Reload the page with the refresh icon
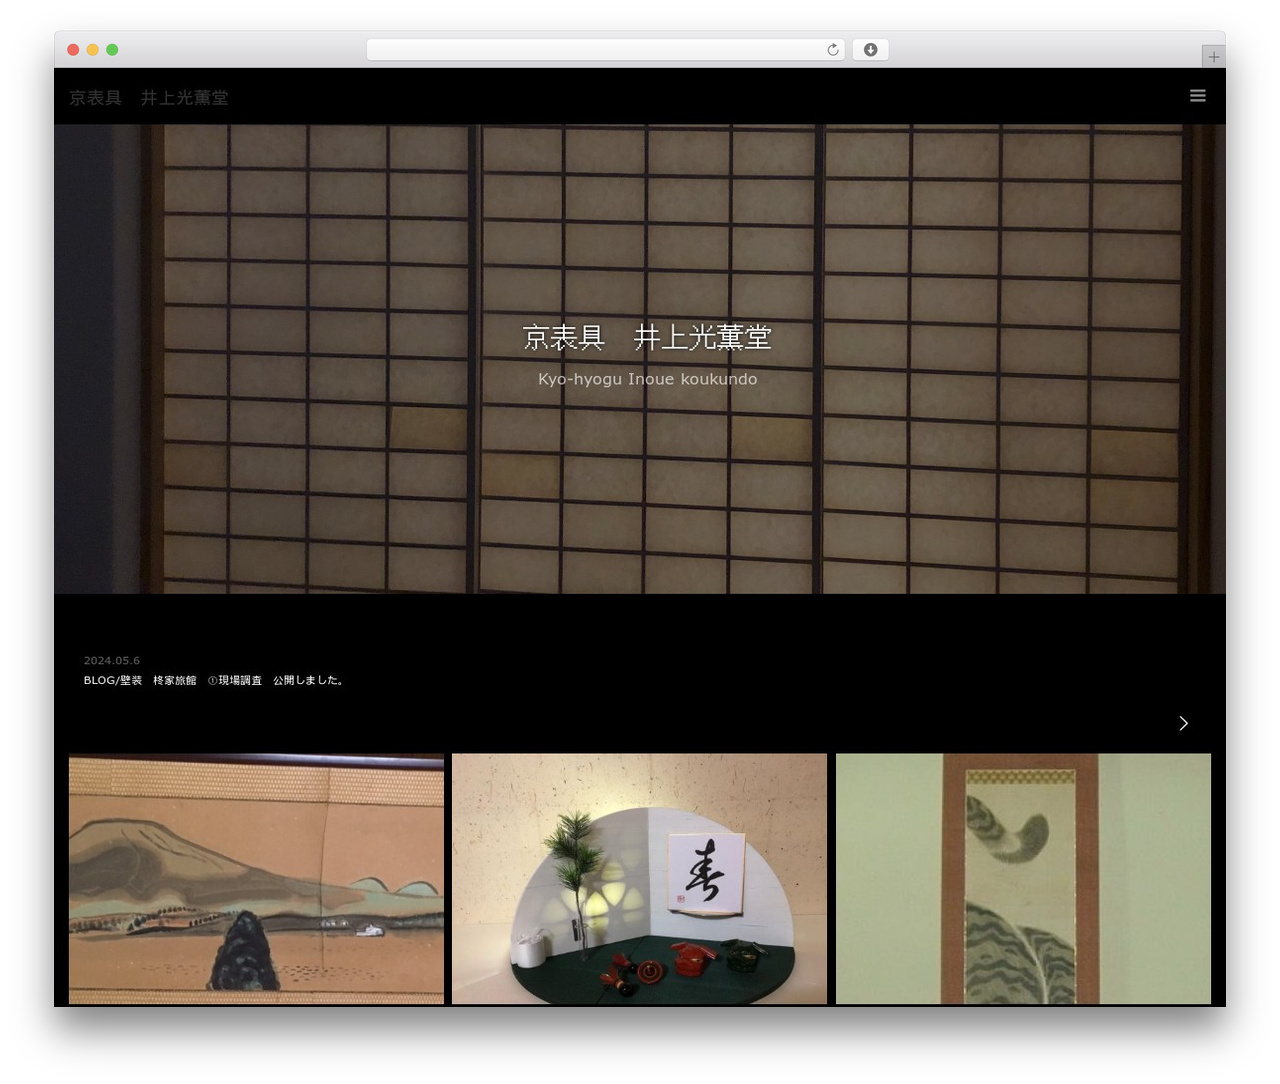This screenshot has height=1084, width=1280. point(833,50)
